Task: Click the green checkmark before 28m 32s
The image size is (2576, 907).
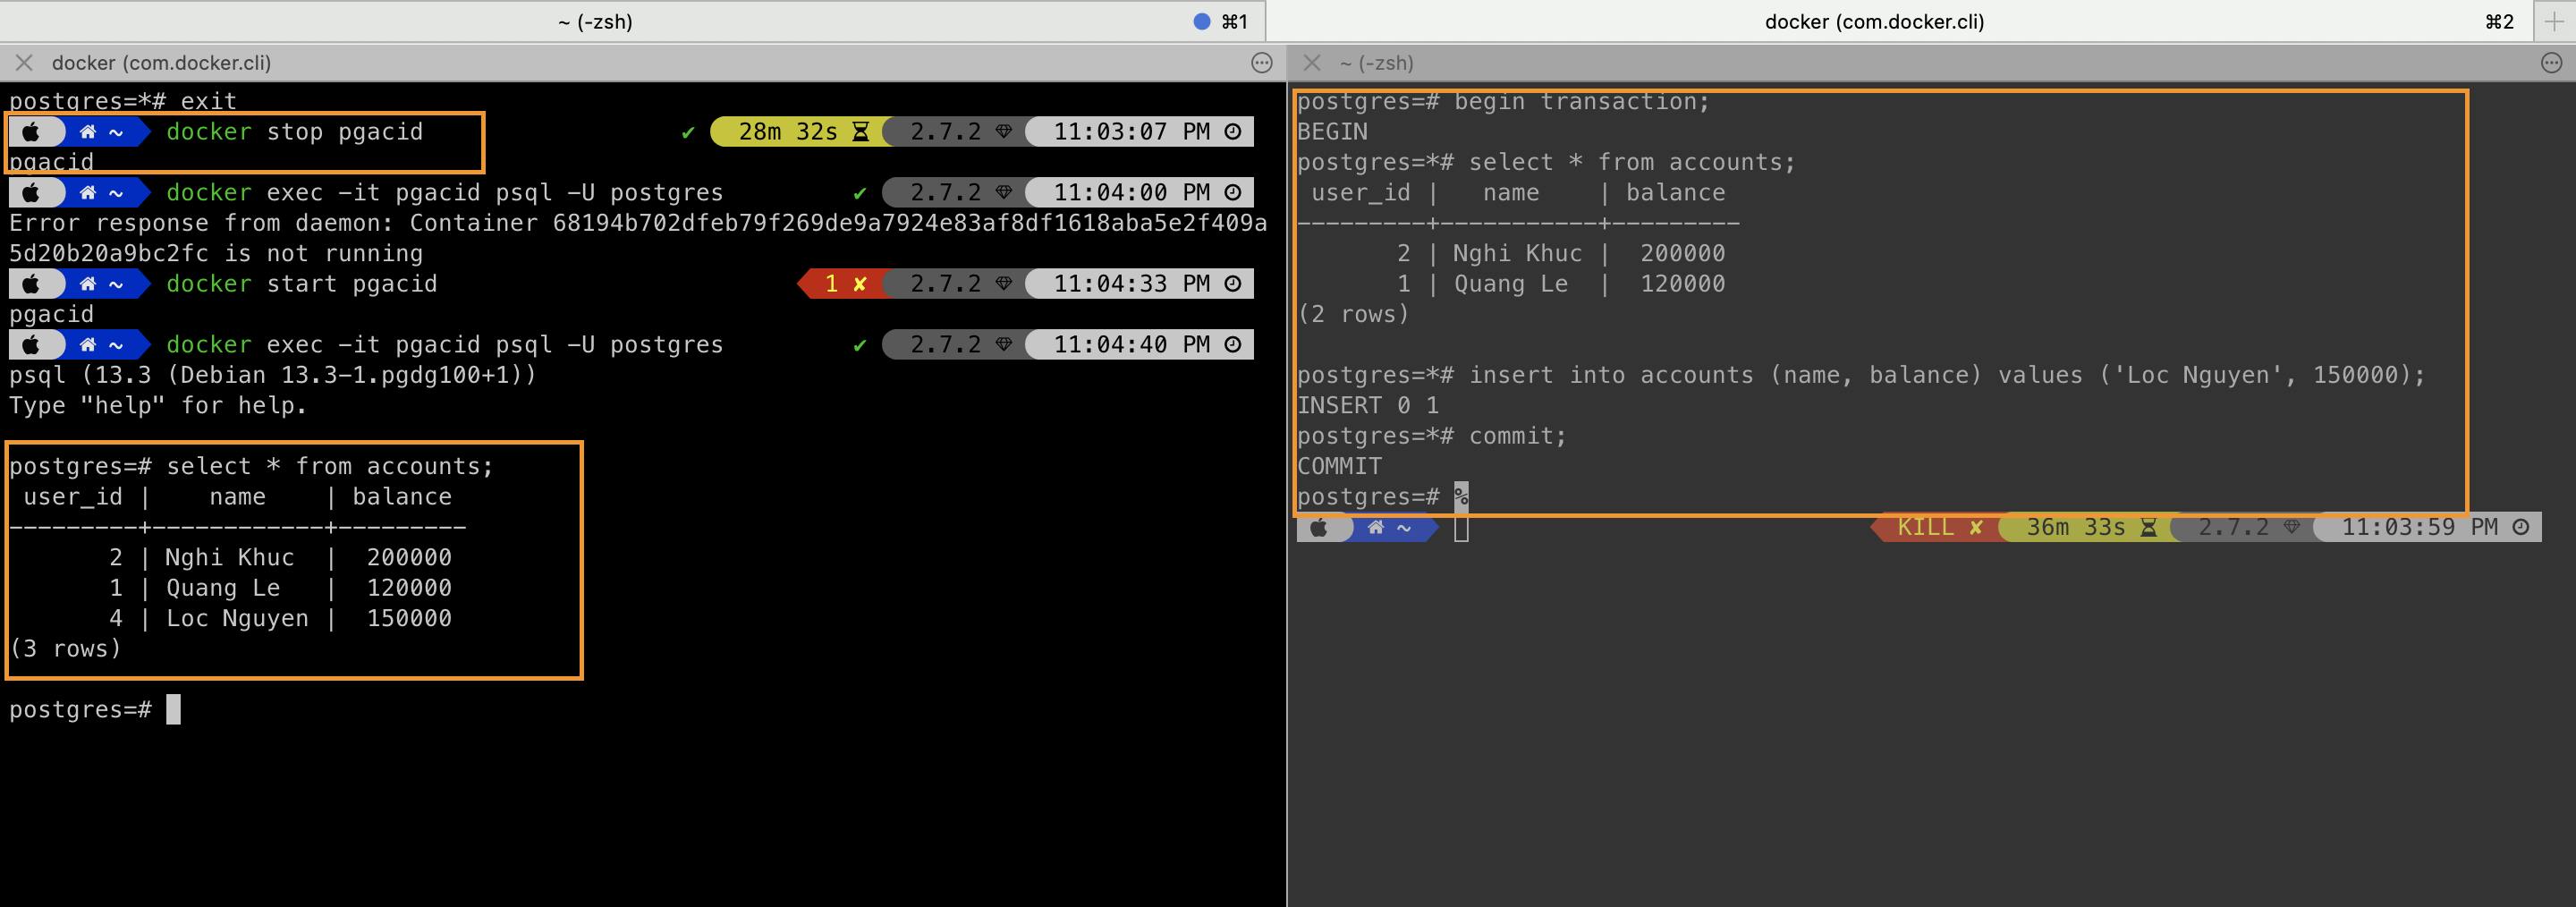Action: 688,132
